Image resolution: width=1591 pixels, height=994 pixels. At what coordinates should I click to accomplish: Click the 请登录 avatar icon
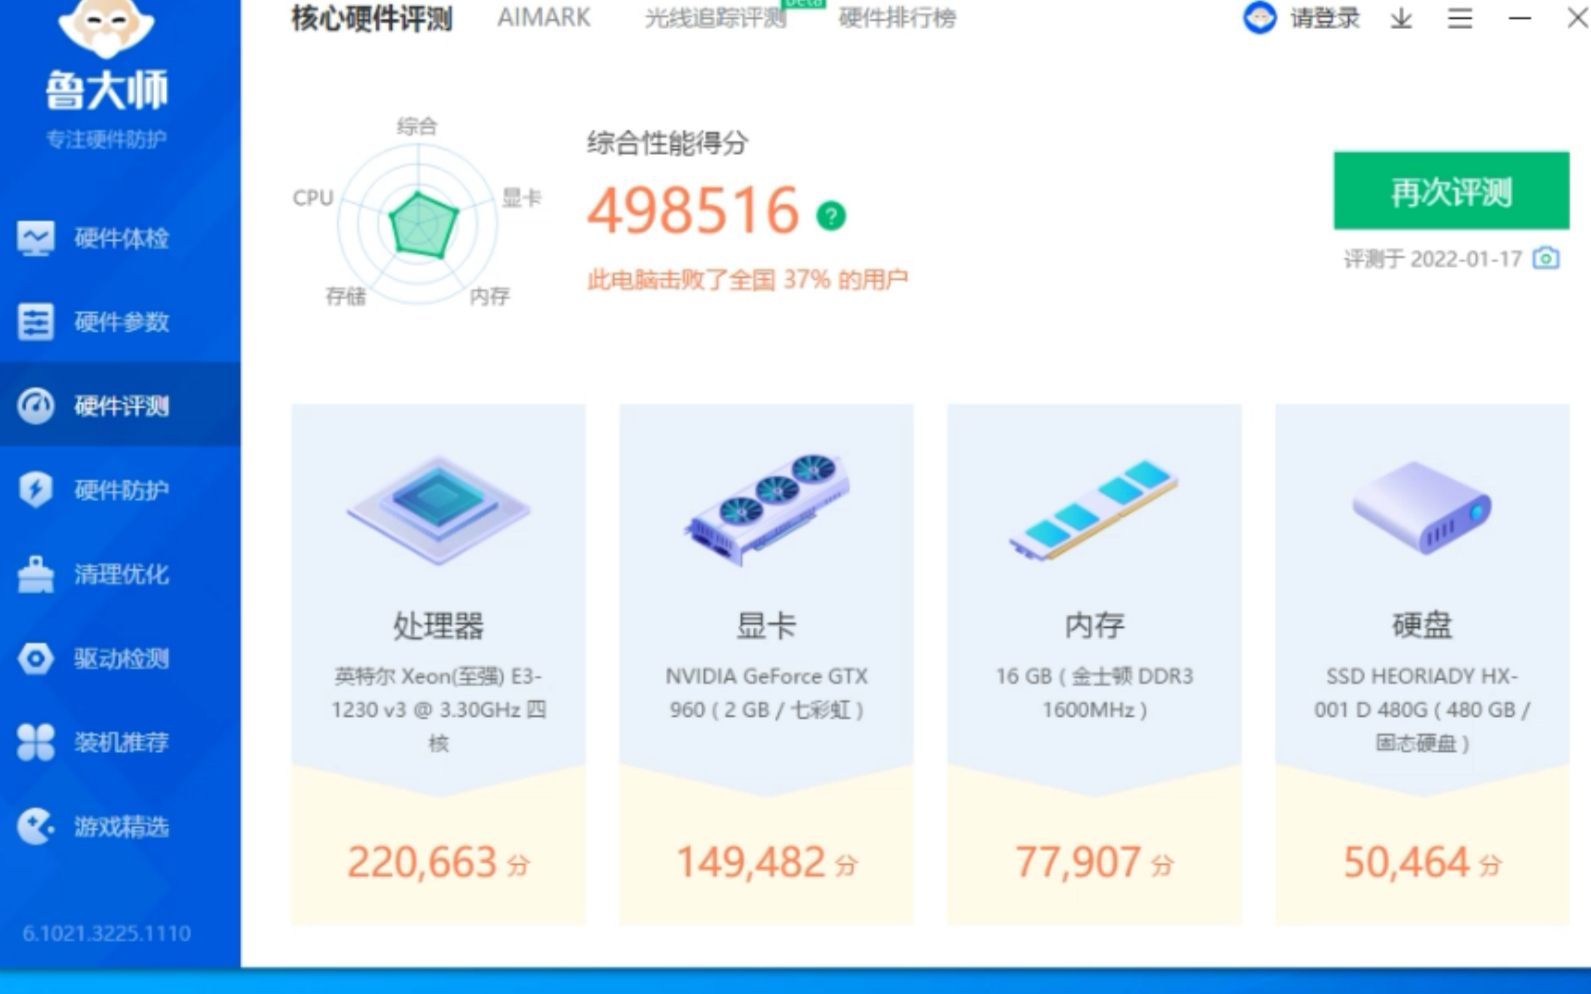(1260, 17)
